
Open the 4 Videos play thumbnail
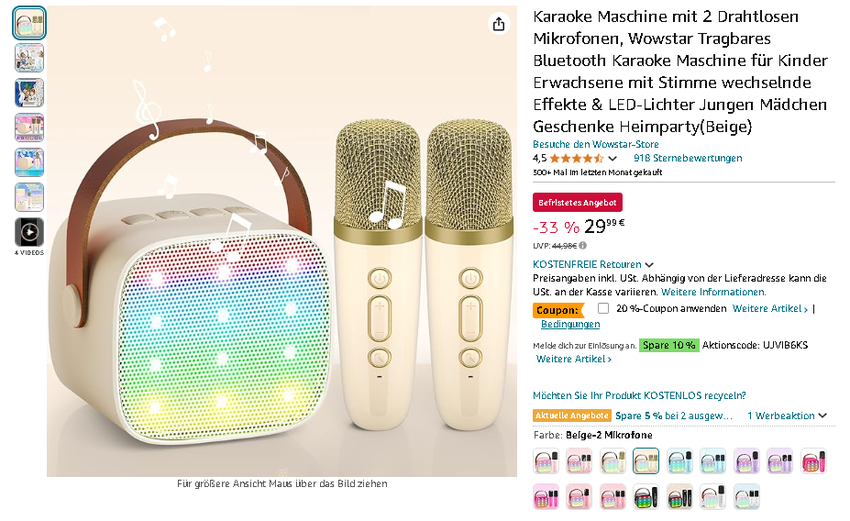point(29,232)
